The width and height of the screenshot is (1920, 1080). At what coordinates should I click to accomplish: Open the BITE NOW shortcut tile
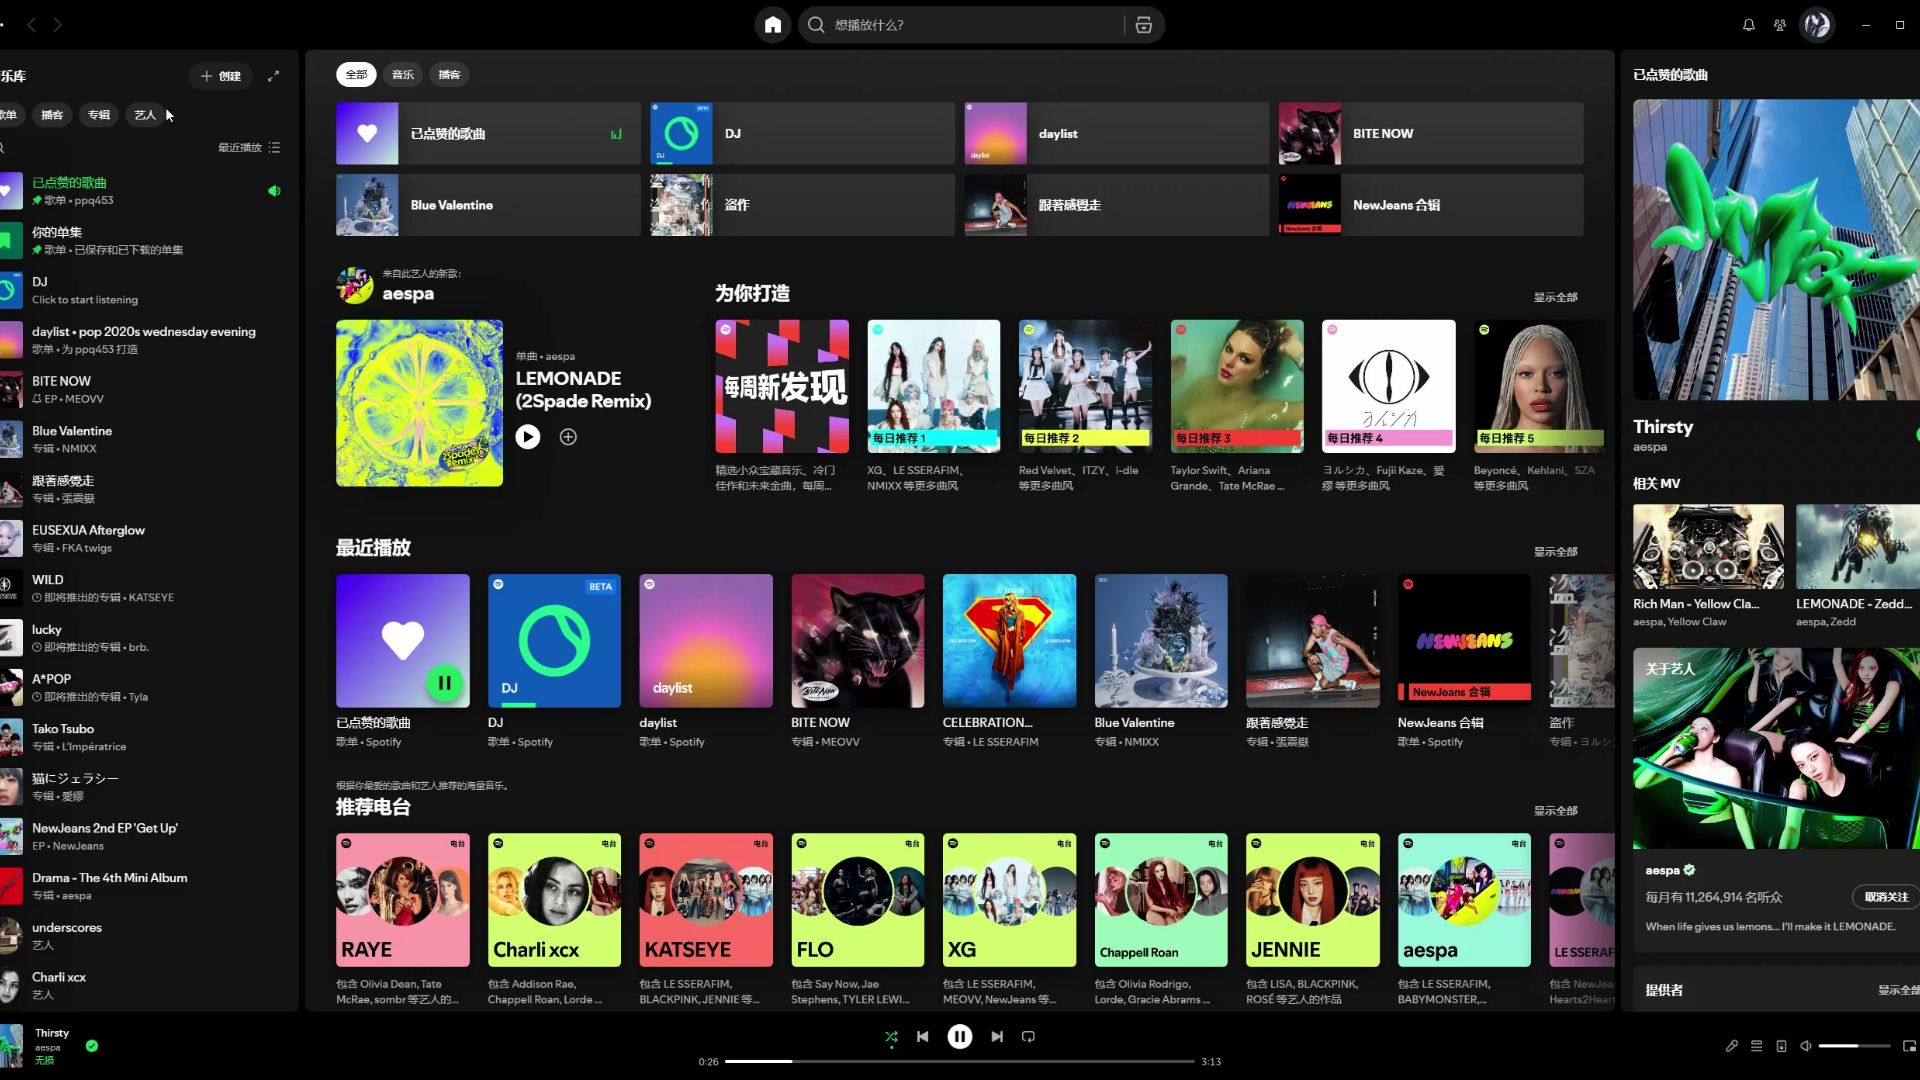click(1431, 134)
